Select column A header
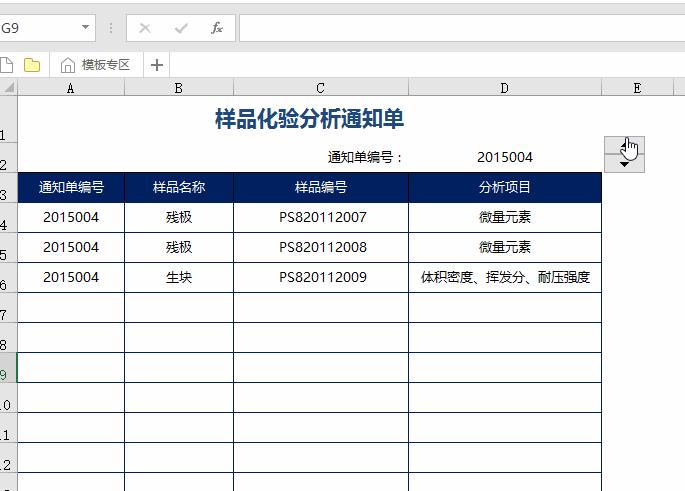 point(71,88)
